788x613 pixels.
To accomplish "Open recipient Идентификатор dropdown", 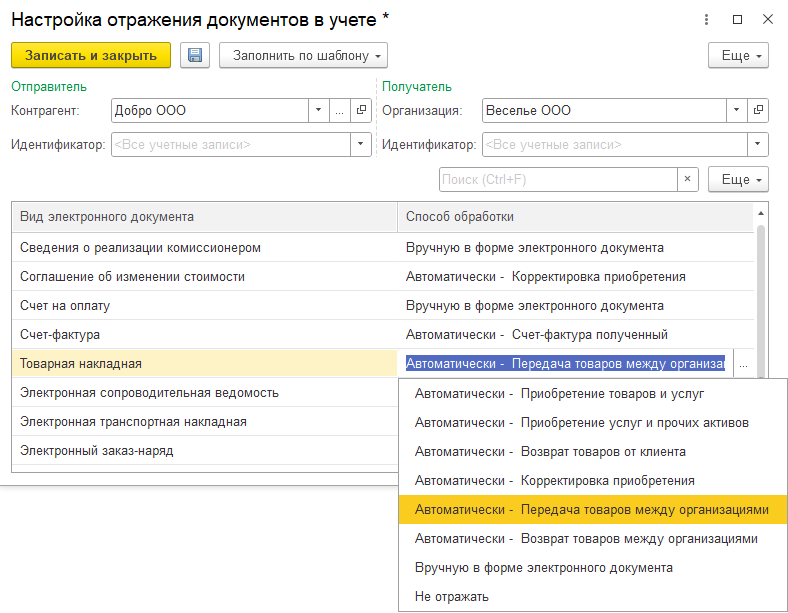I will 759,145.
